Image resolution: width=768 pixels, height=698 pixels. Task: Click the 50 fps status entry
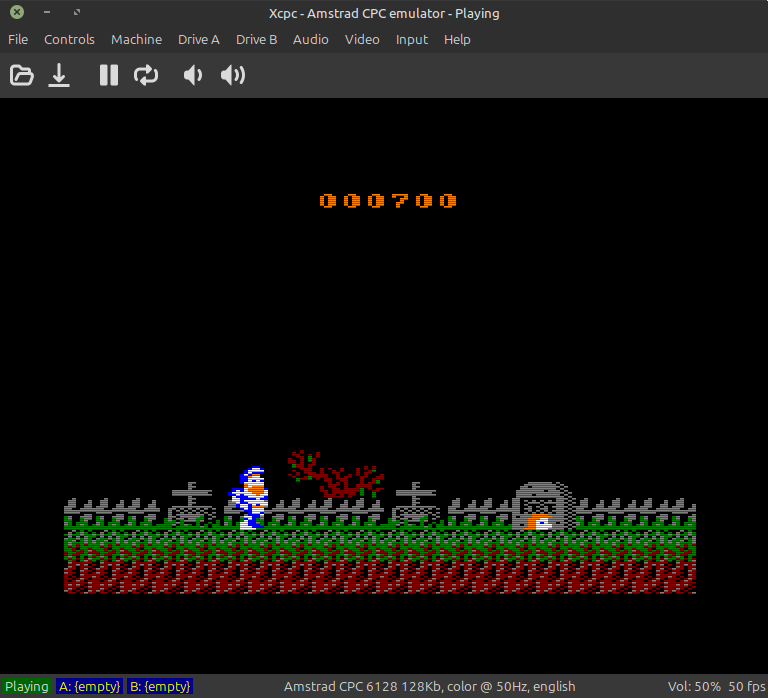click(x=747, y=686)
